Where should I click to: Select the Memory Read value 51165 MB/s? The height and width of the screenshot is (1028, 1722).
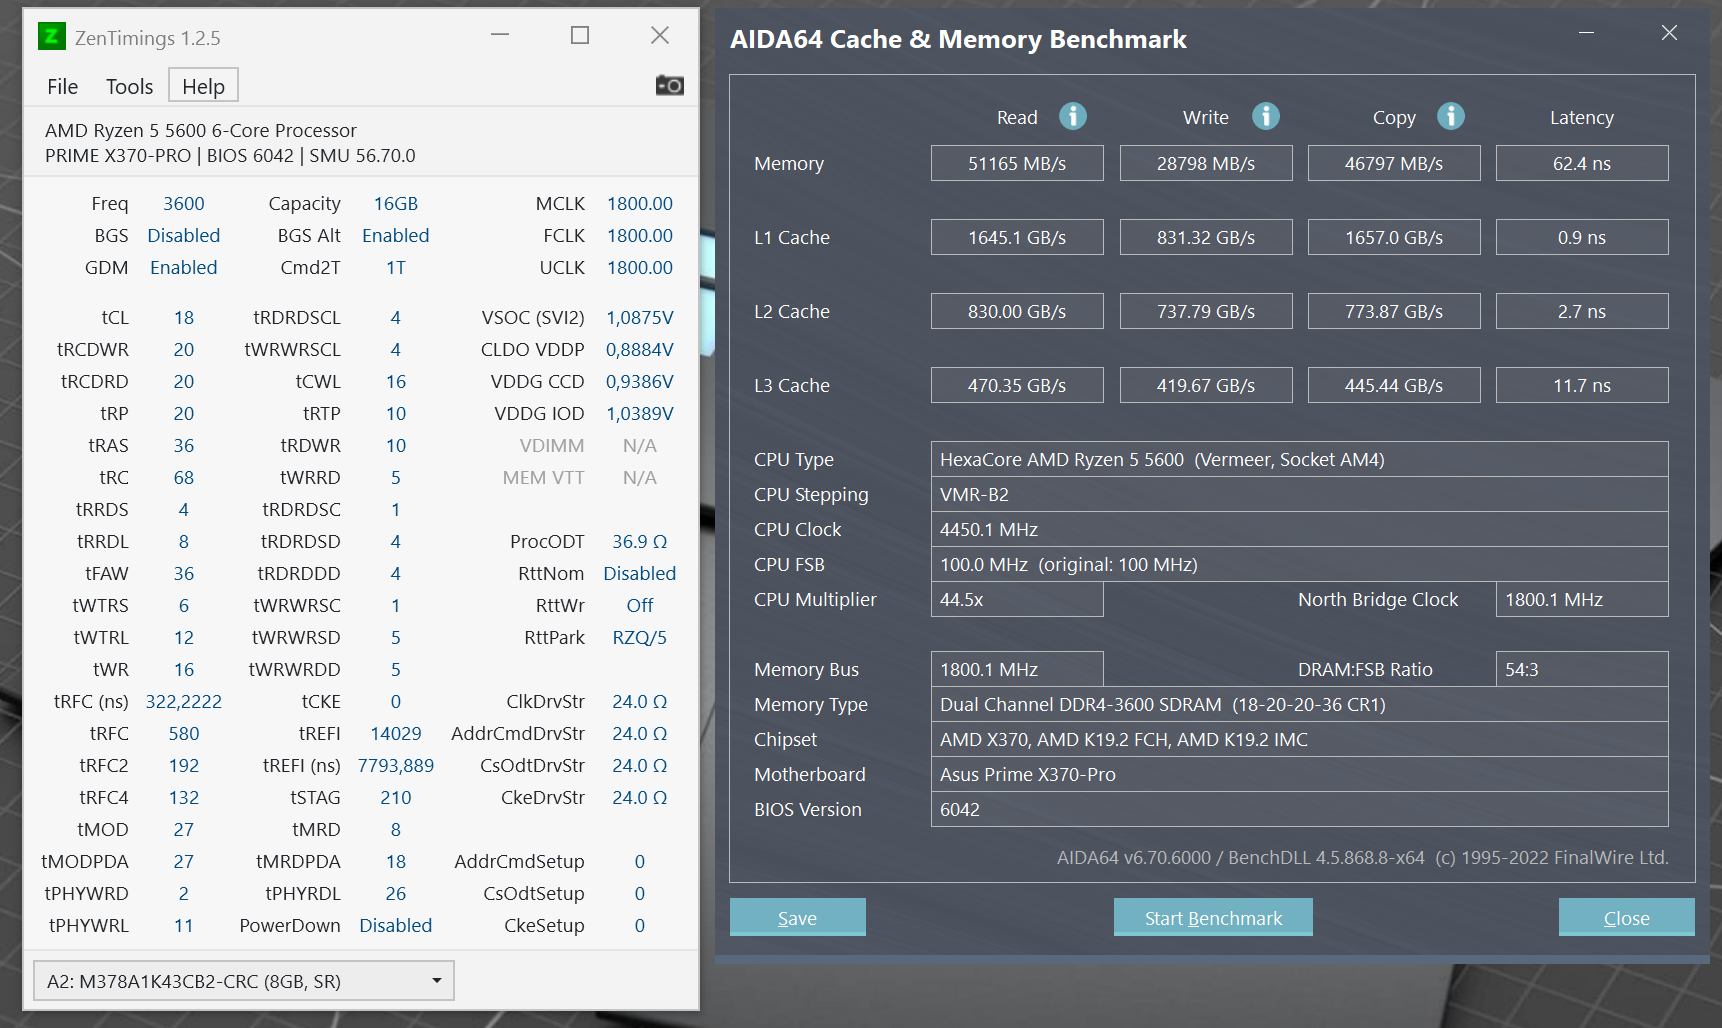click(1017, 163)
